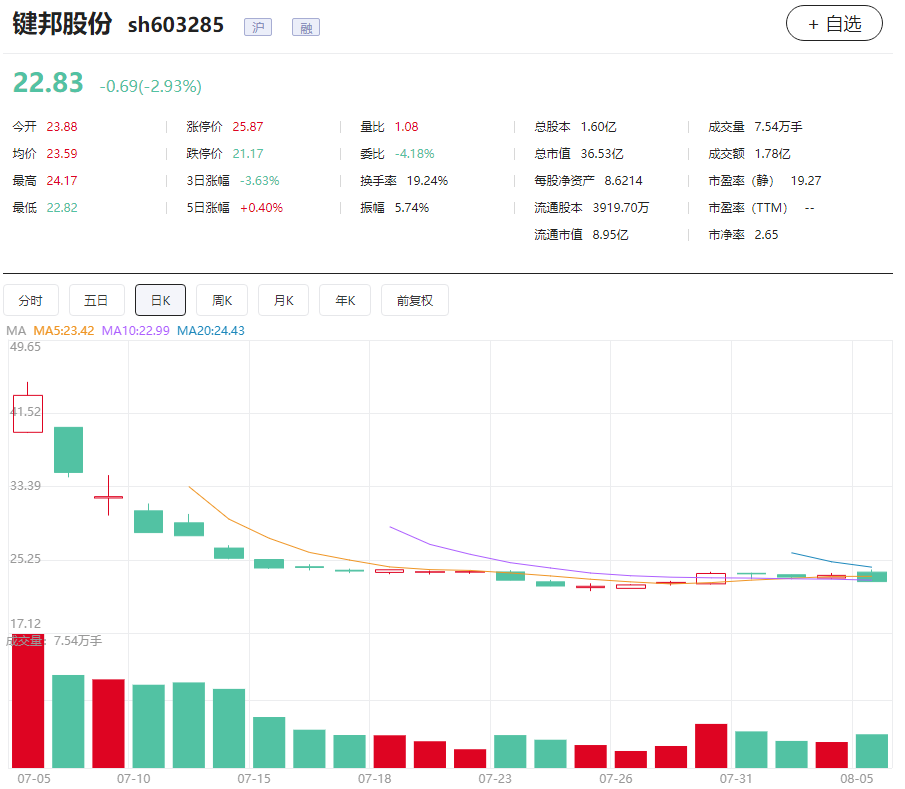This screenshot has width=905, height=789.
Task: Click the change value -0.69(-2.93%)
Action: 151,86
